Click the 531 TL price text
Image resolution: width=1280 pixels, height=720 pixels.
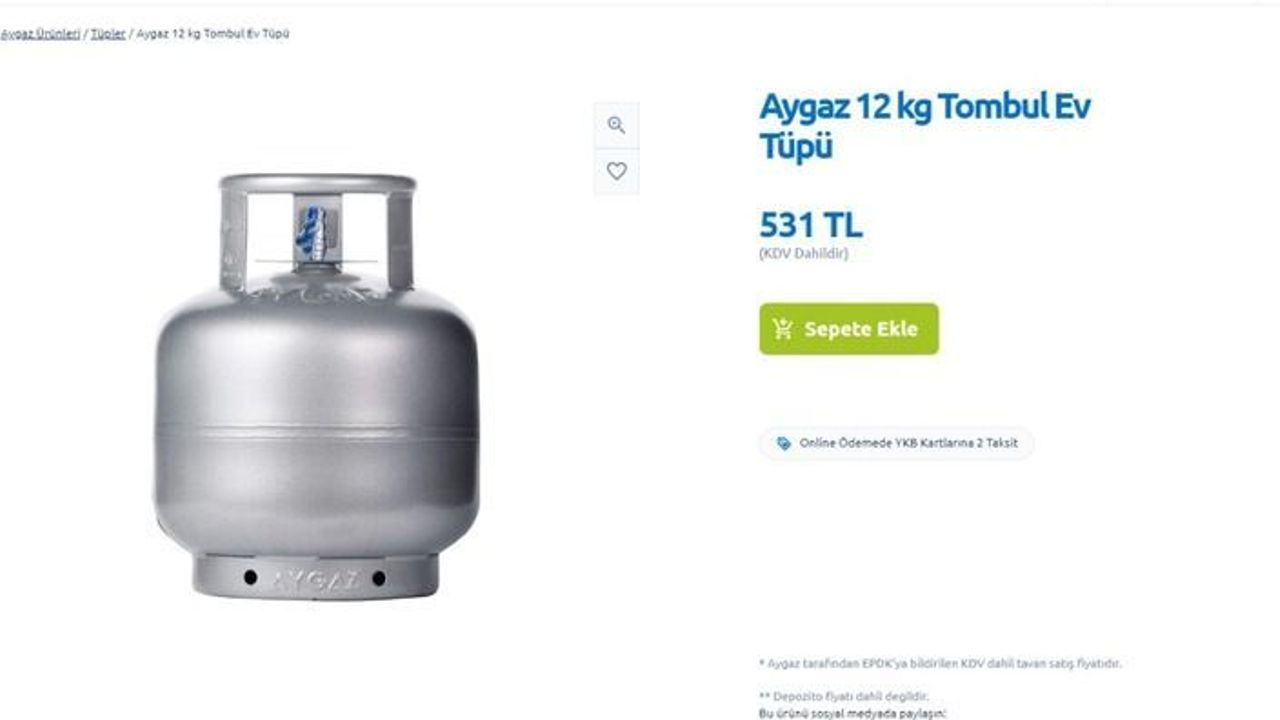pos(811,225)
